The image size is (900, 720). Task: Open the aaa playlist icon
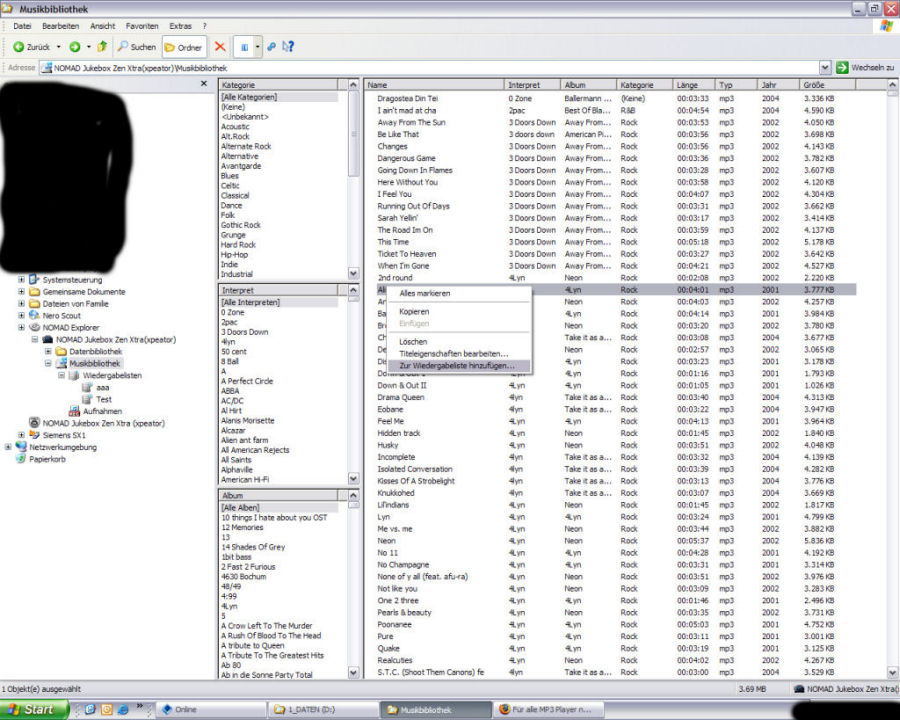click(x=87, y=388)
